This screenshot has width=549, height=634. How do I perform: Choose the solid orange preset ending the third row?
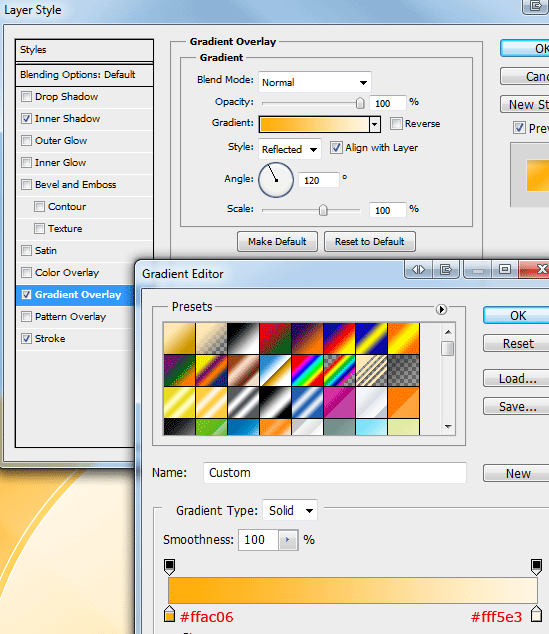403,402
